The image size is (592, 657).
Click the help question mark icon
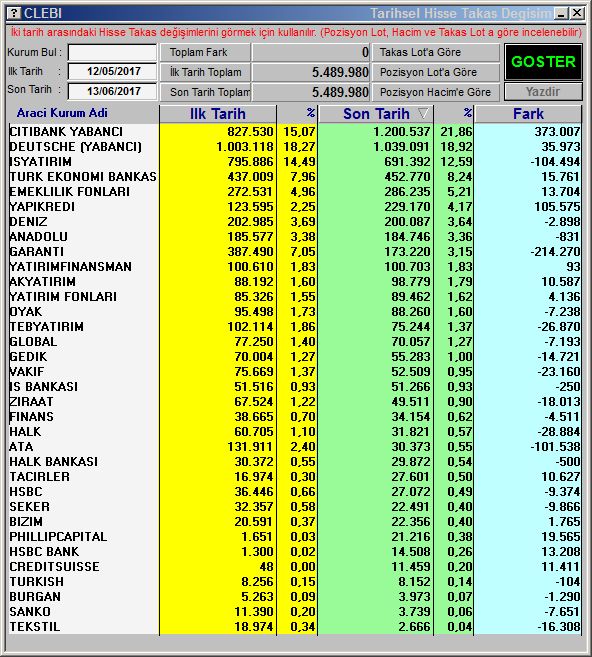(x=14, y=13)
